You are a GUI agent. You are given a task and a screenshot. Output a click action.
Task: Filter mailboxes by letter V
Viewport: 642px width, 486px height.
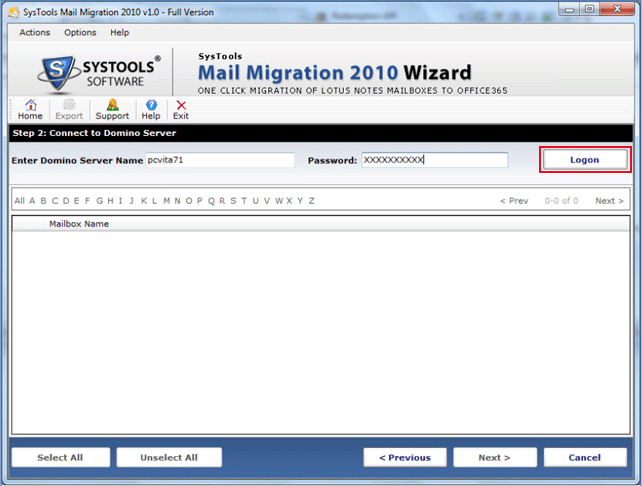tap(267, 201)
